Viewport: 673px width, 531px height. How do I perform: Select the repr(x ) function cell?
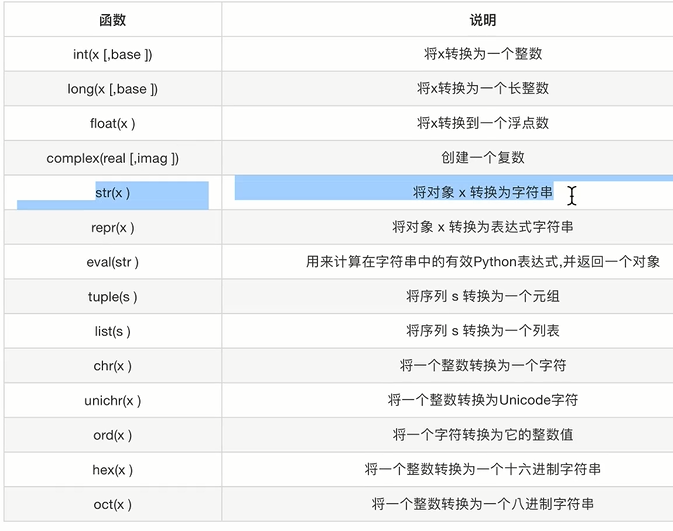point(112,228)
